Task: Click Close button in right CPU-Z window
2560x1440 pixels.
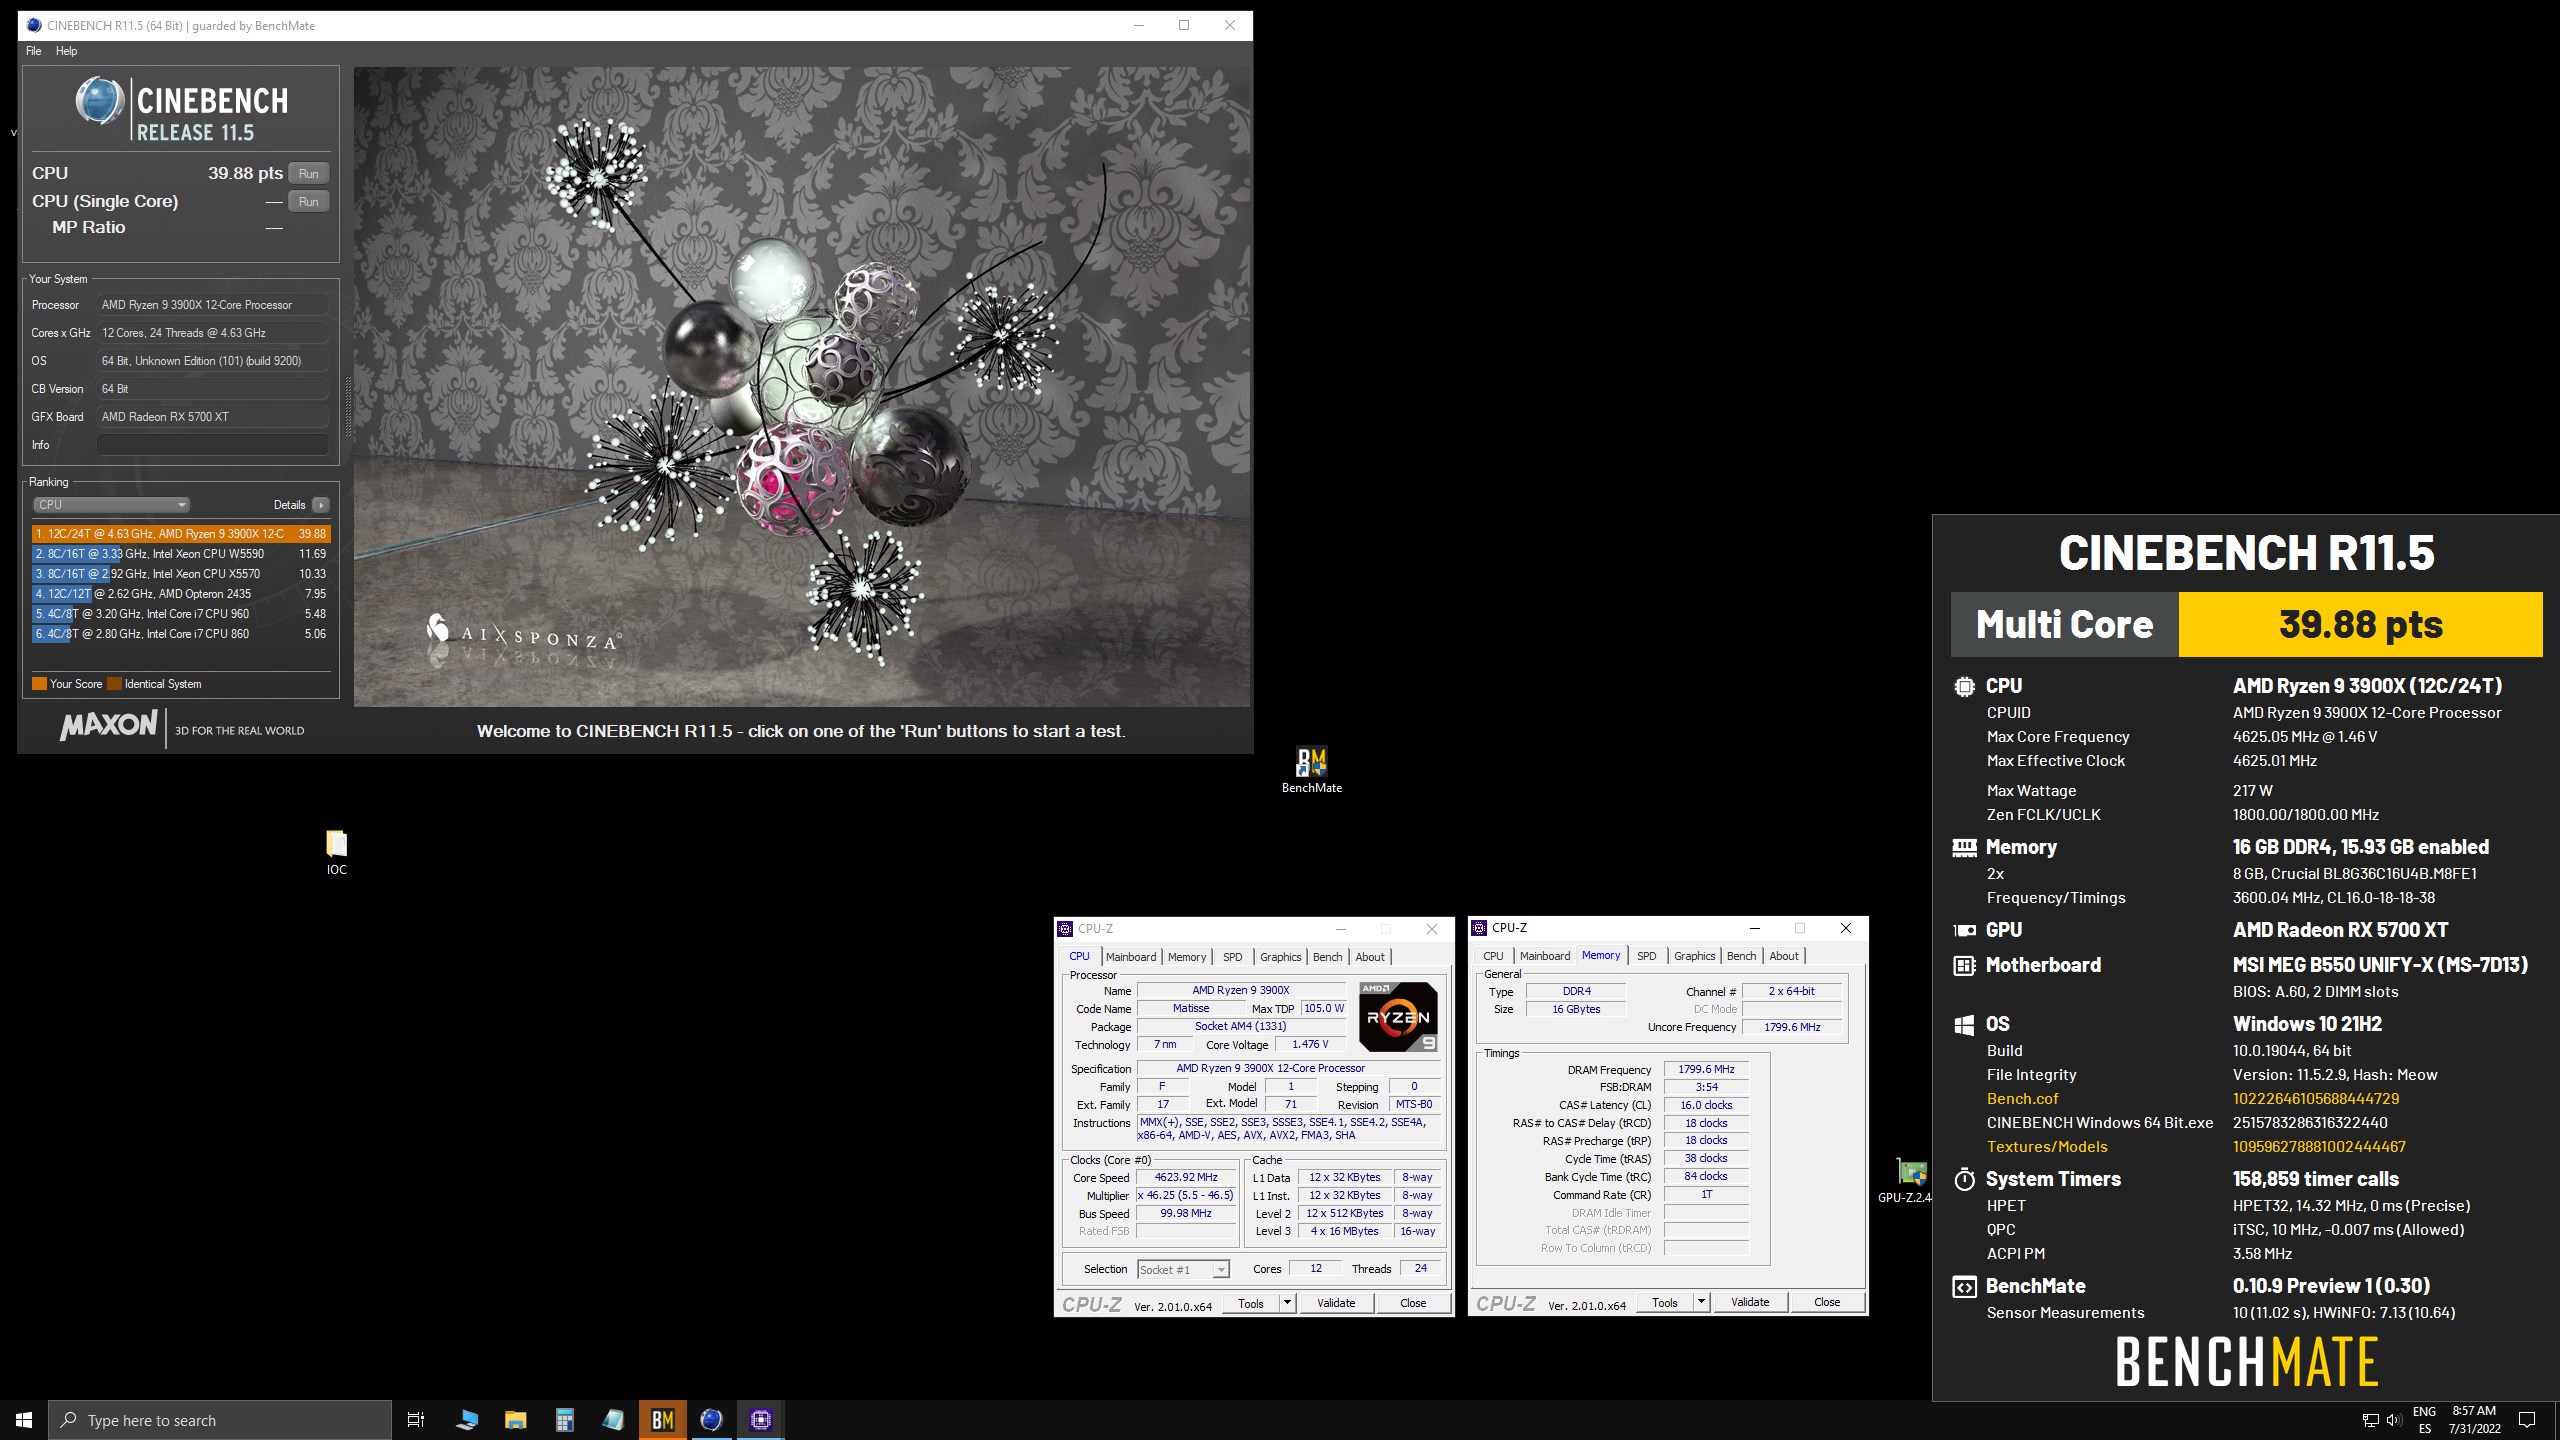Action: [x=1827, y=1302]
